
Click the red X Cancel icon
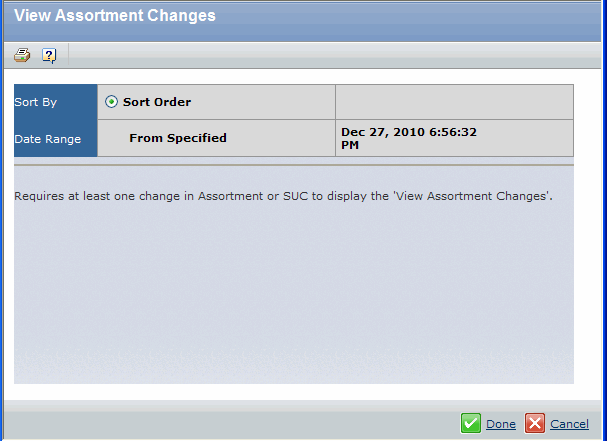(x=535, y=423)
